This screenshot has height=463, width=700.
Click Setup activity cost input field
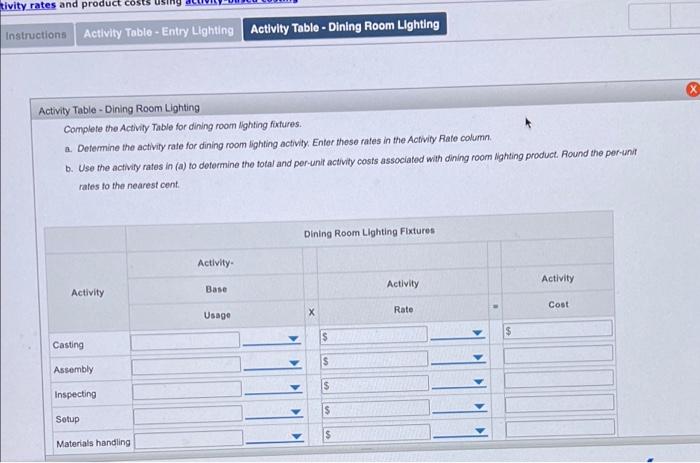[x=560, y=404]
